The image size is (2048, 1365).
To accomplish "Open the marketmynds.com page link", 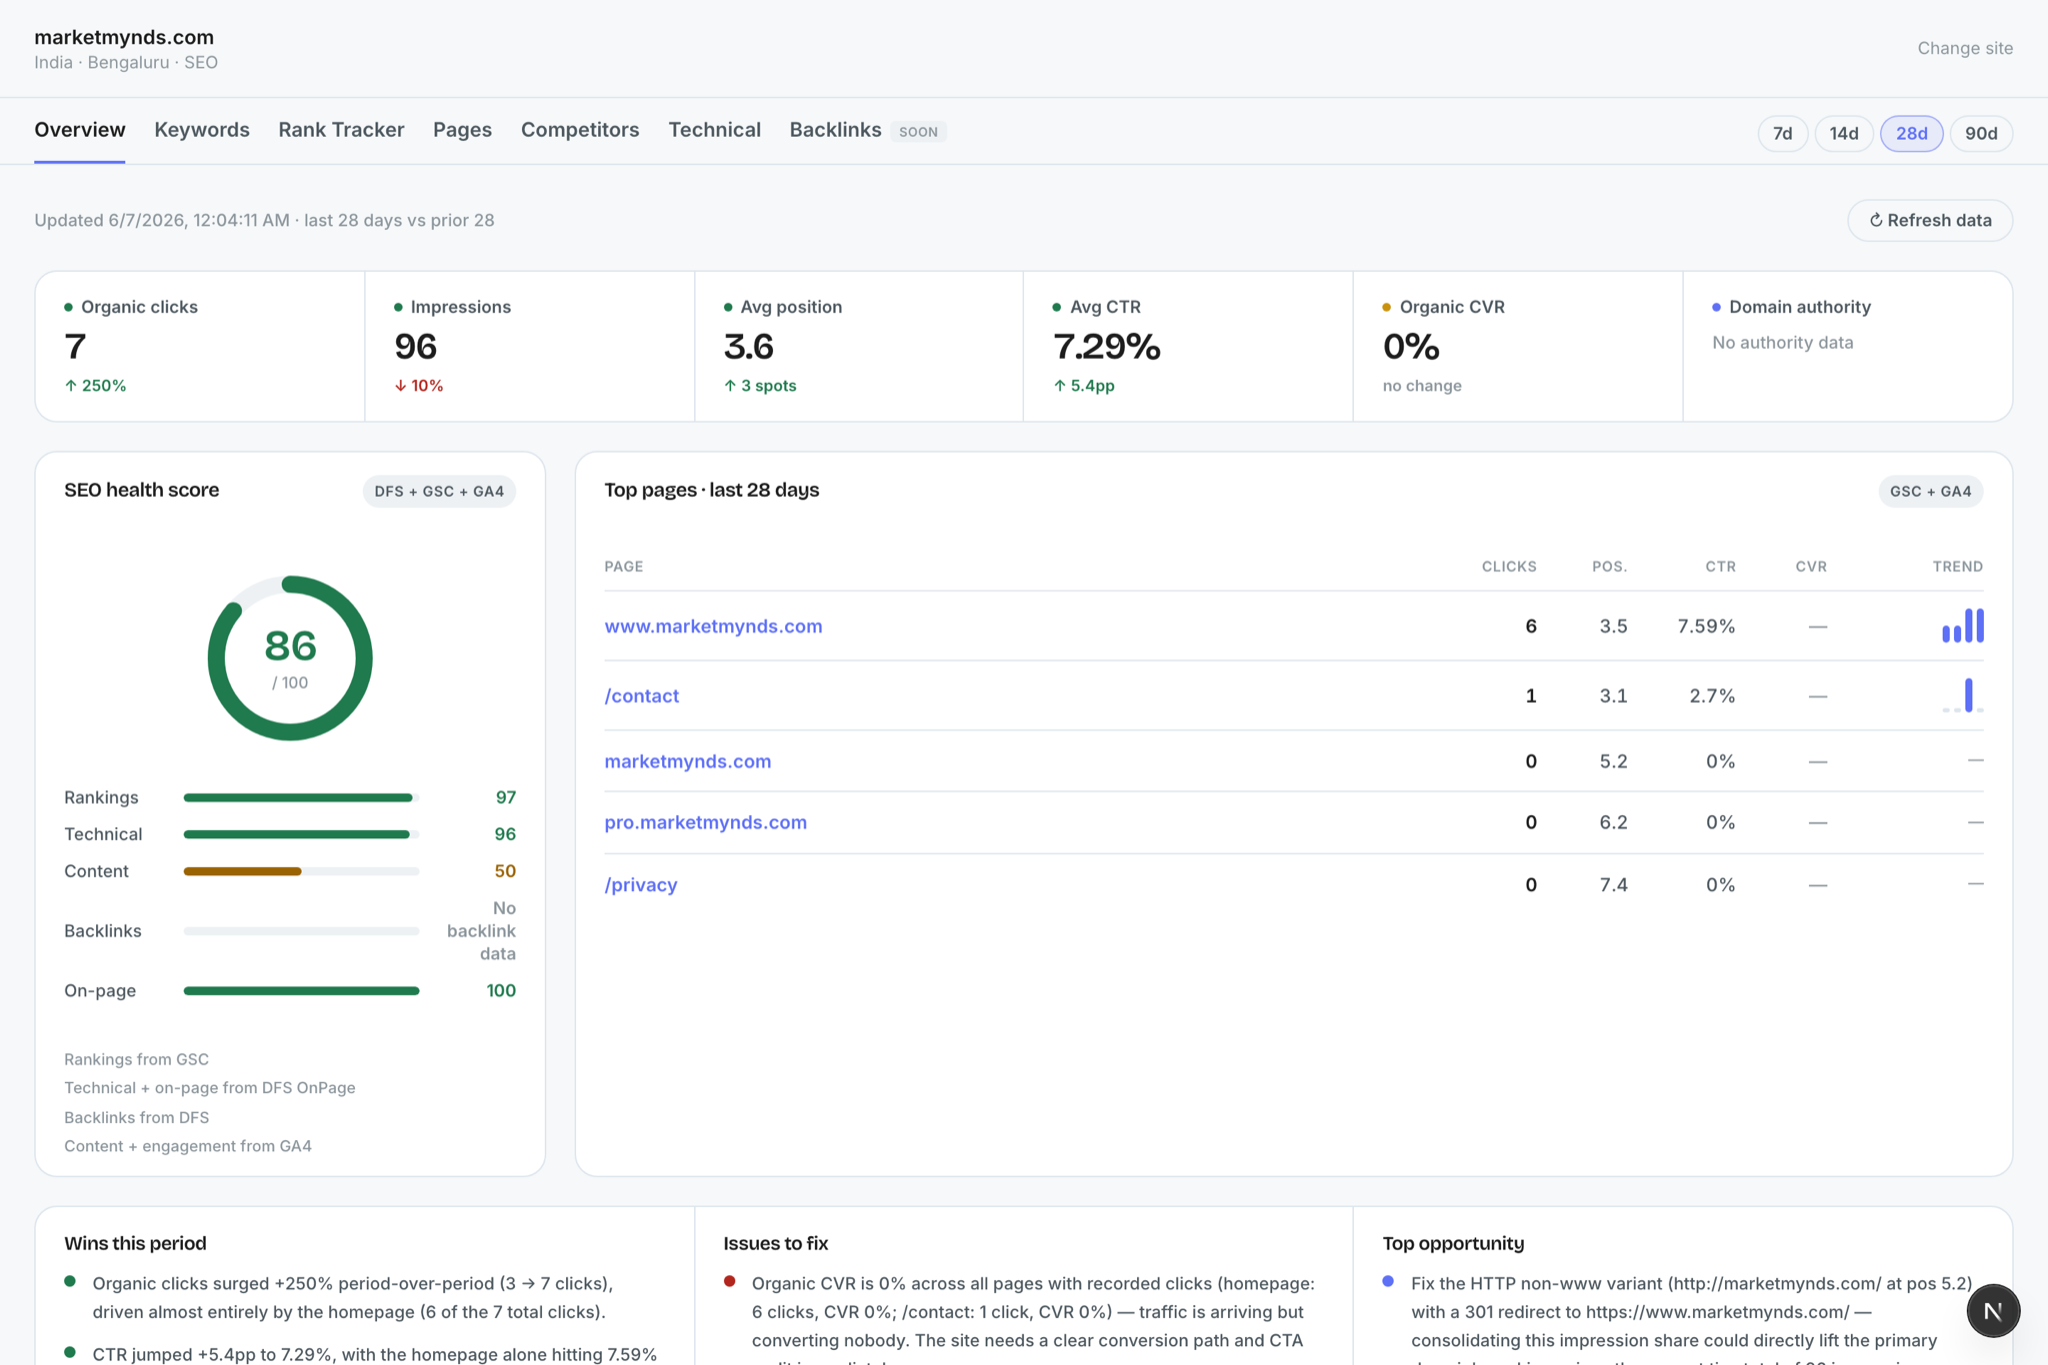I will (x=687, y=761).
